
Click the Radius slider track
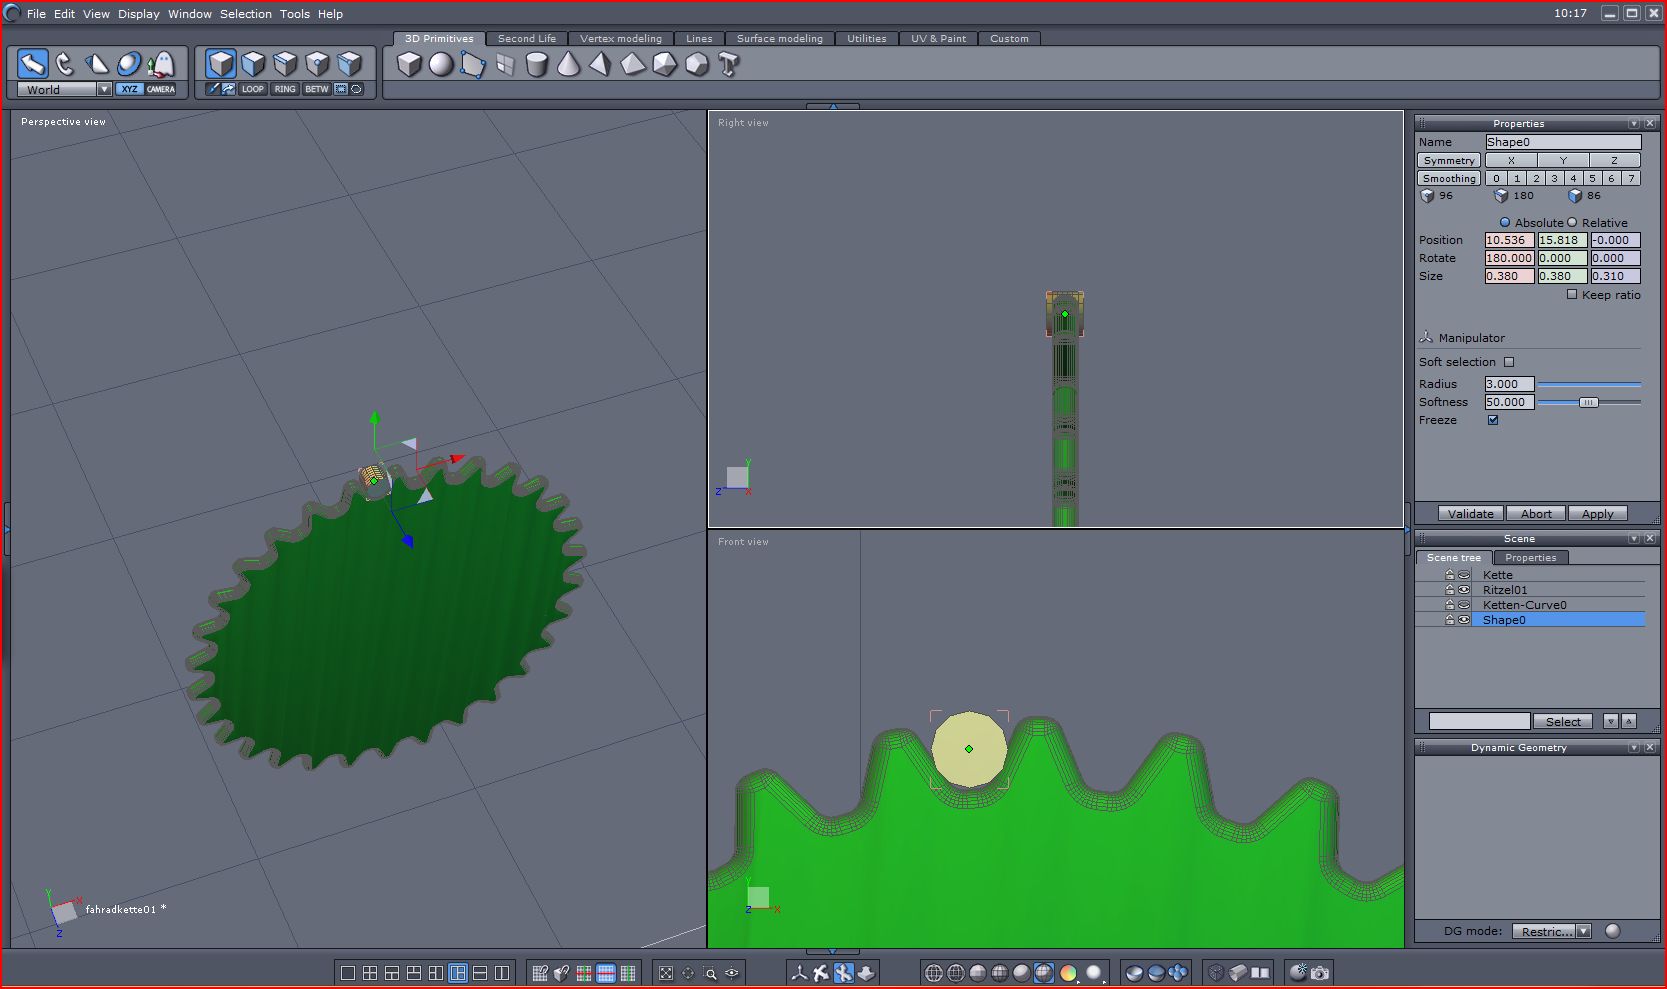click(1589, 384)
